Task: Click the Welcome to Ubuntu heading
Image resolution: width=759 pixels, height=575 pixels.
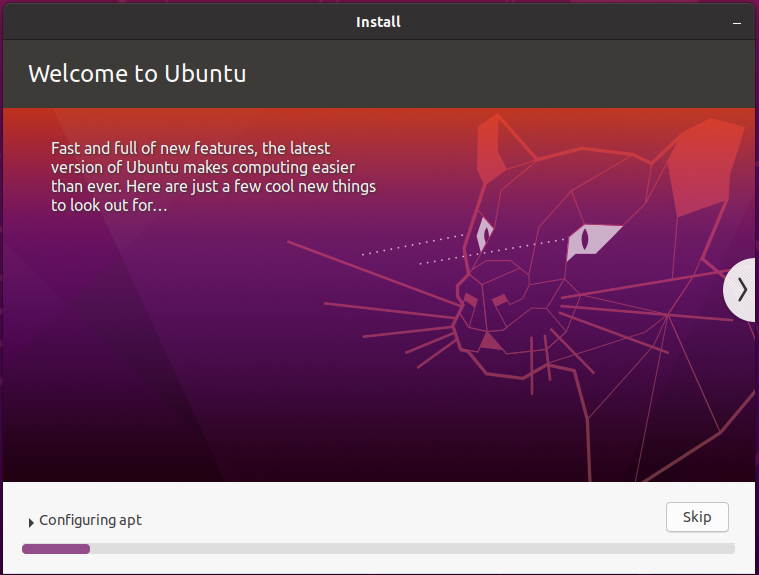Action: (x=137, y=74)
